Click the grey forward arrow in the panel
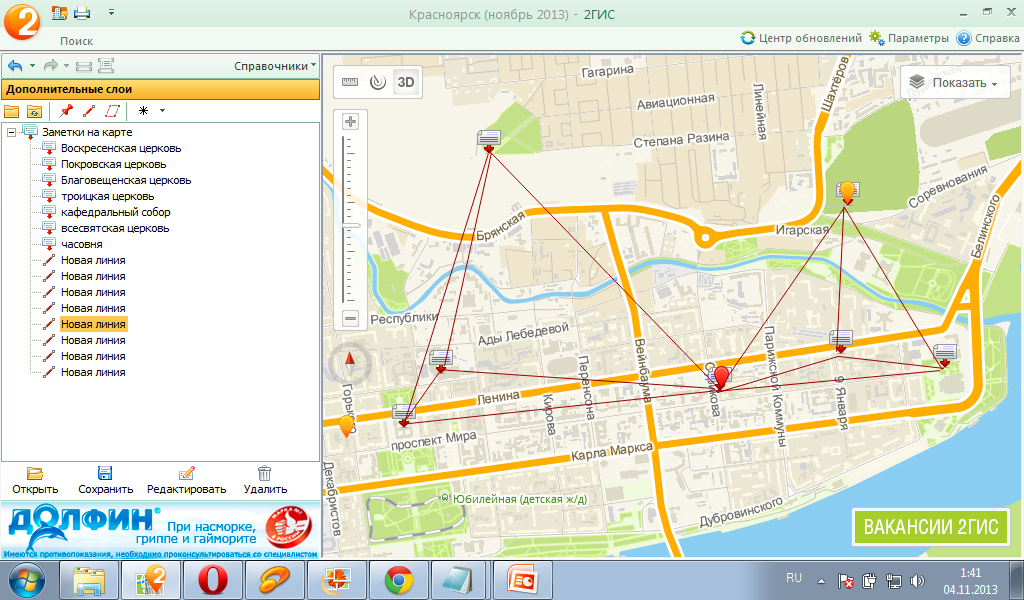 tap(50, 65)
